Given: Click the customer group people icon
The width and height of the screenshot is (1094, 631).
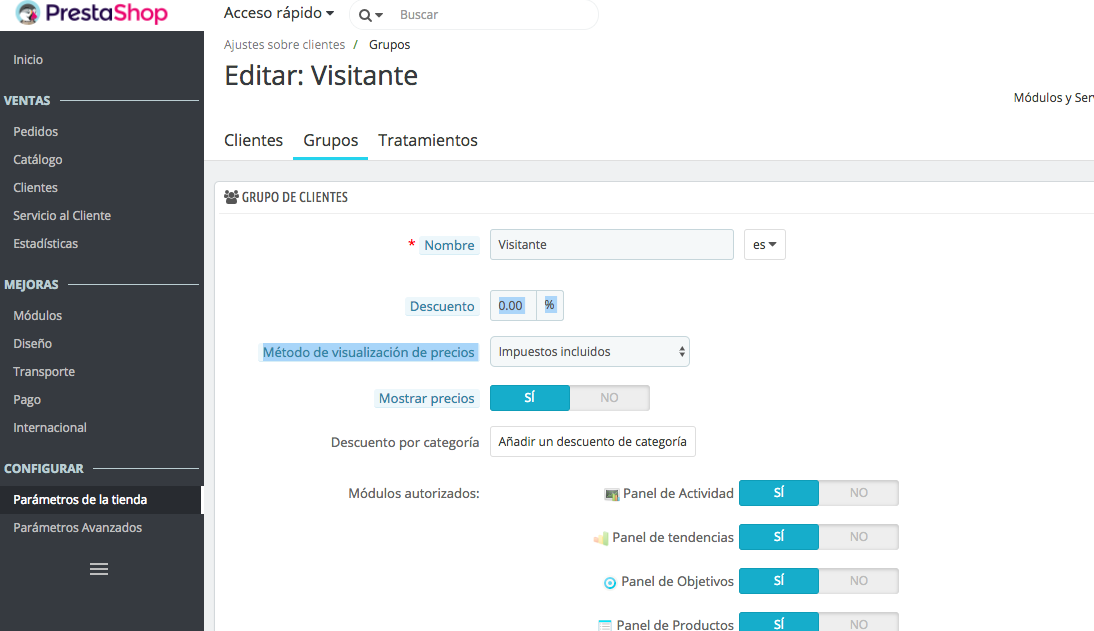Looking at the screenshot, I should tap(231, 197).
